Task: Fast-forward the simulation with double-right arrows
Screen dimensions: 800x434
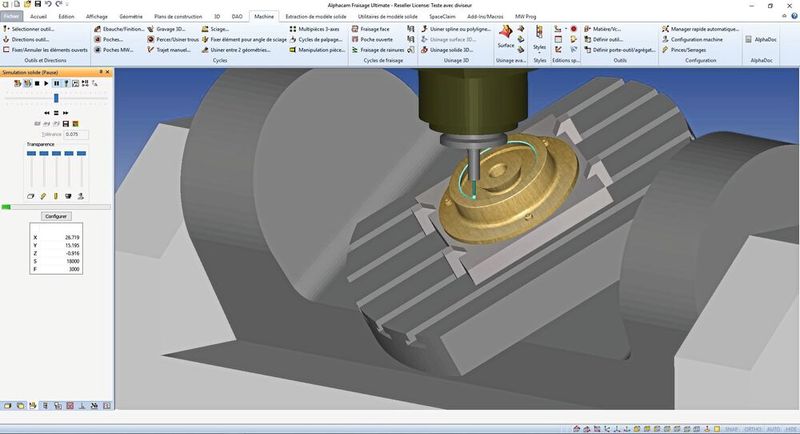Action: [x=65, y=113]
